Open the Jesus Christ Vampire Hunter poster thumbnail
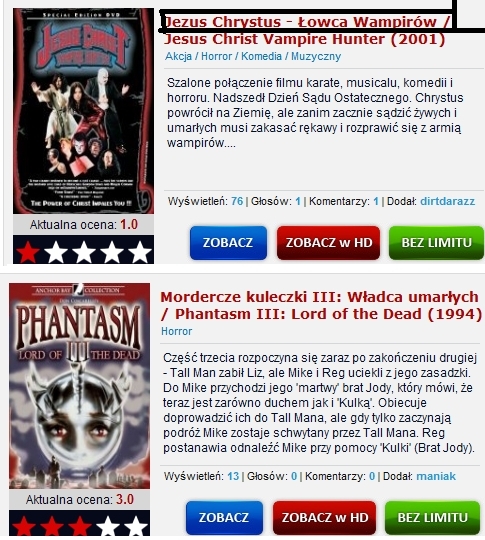Screen dimensions: 485x540 click(x=83, y=111)
